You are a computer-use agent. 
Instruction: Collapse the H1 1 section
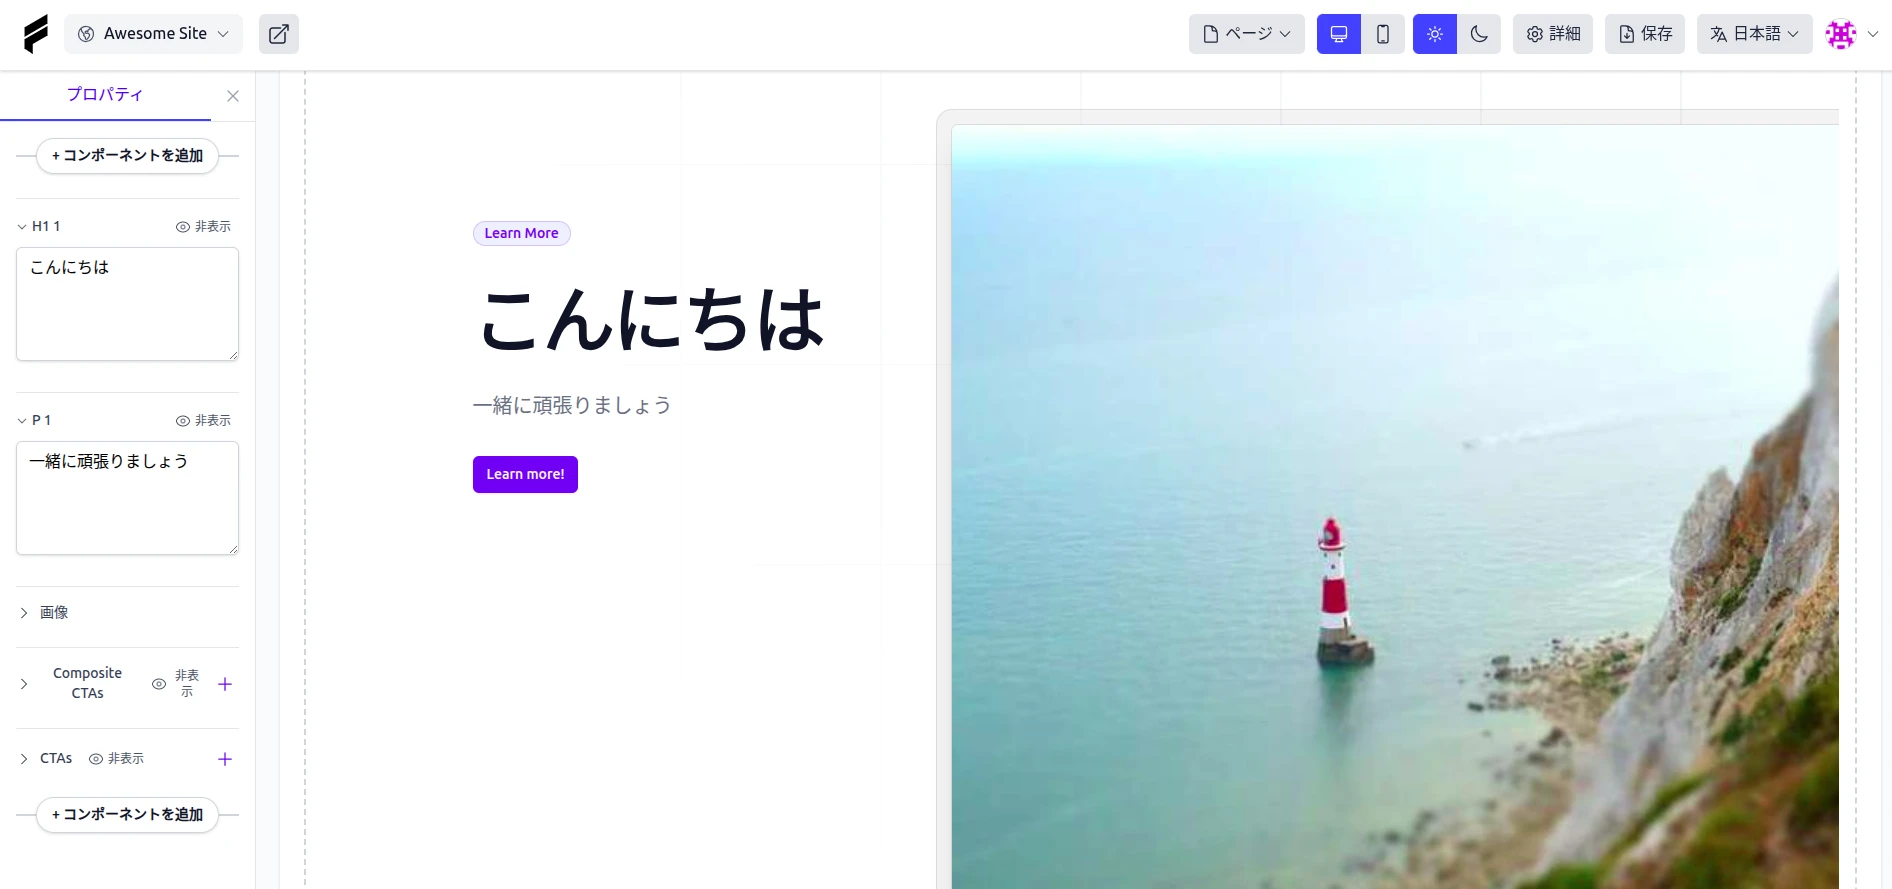[22, 227]
